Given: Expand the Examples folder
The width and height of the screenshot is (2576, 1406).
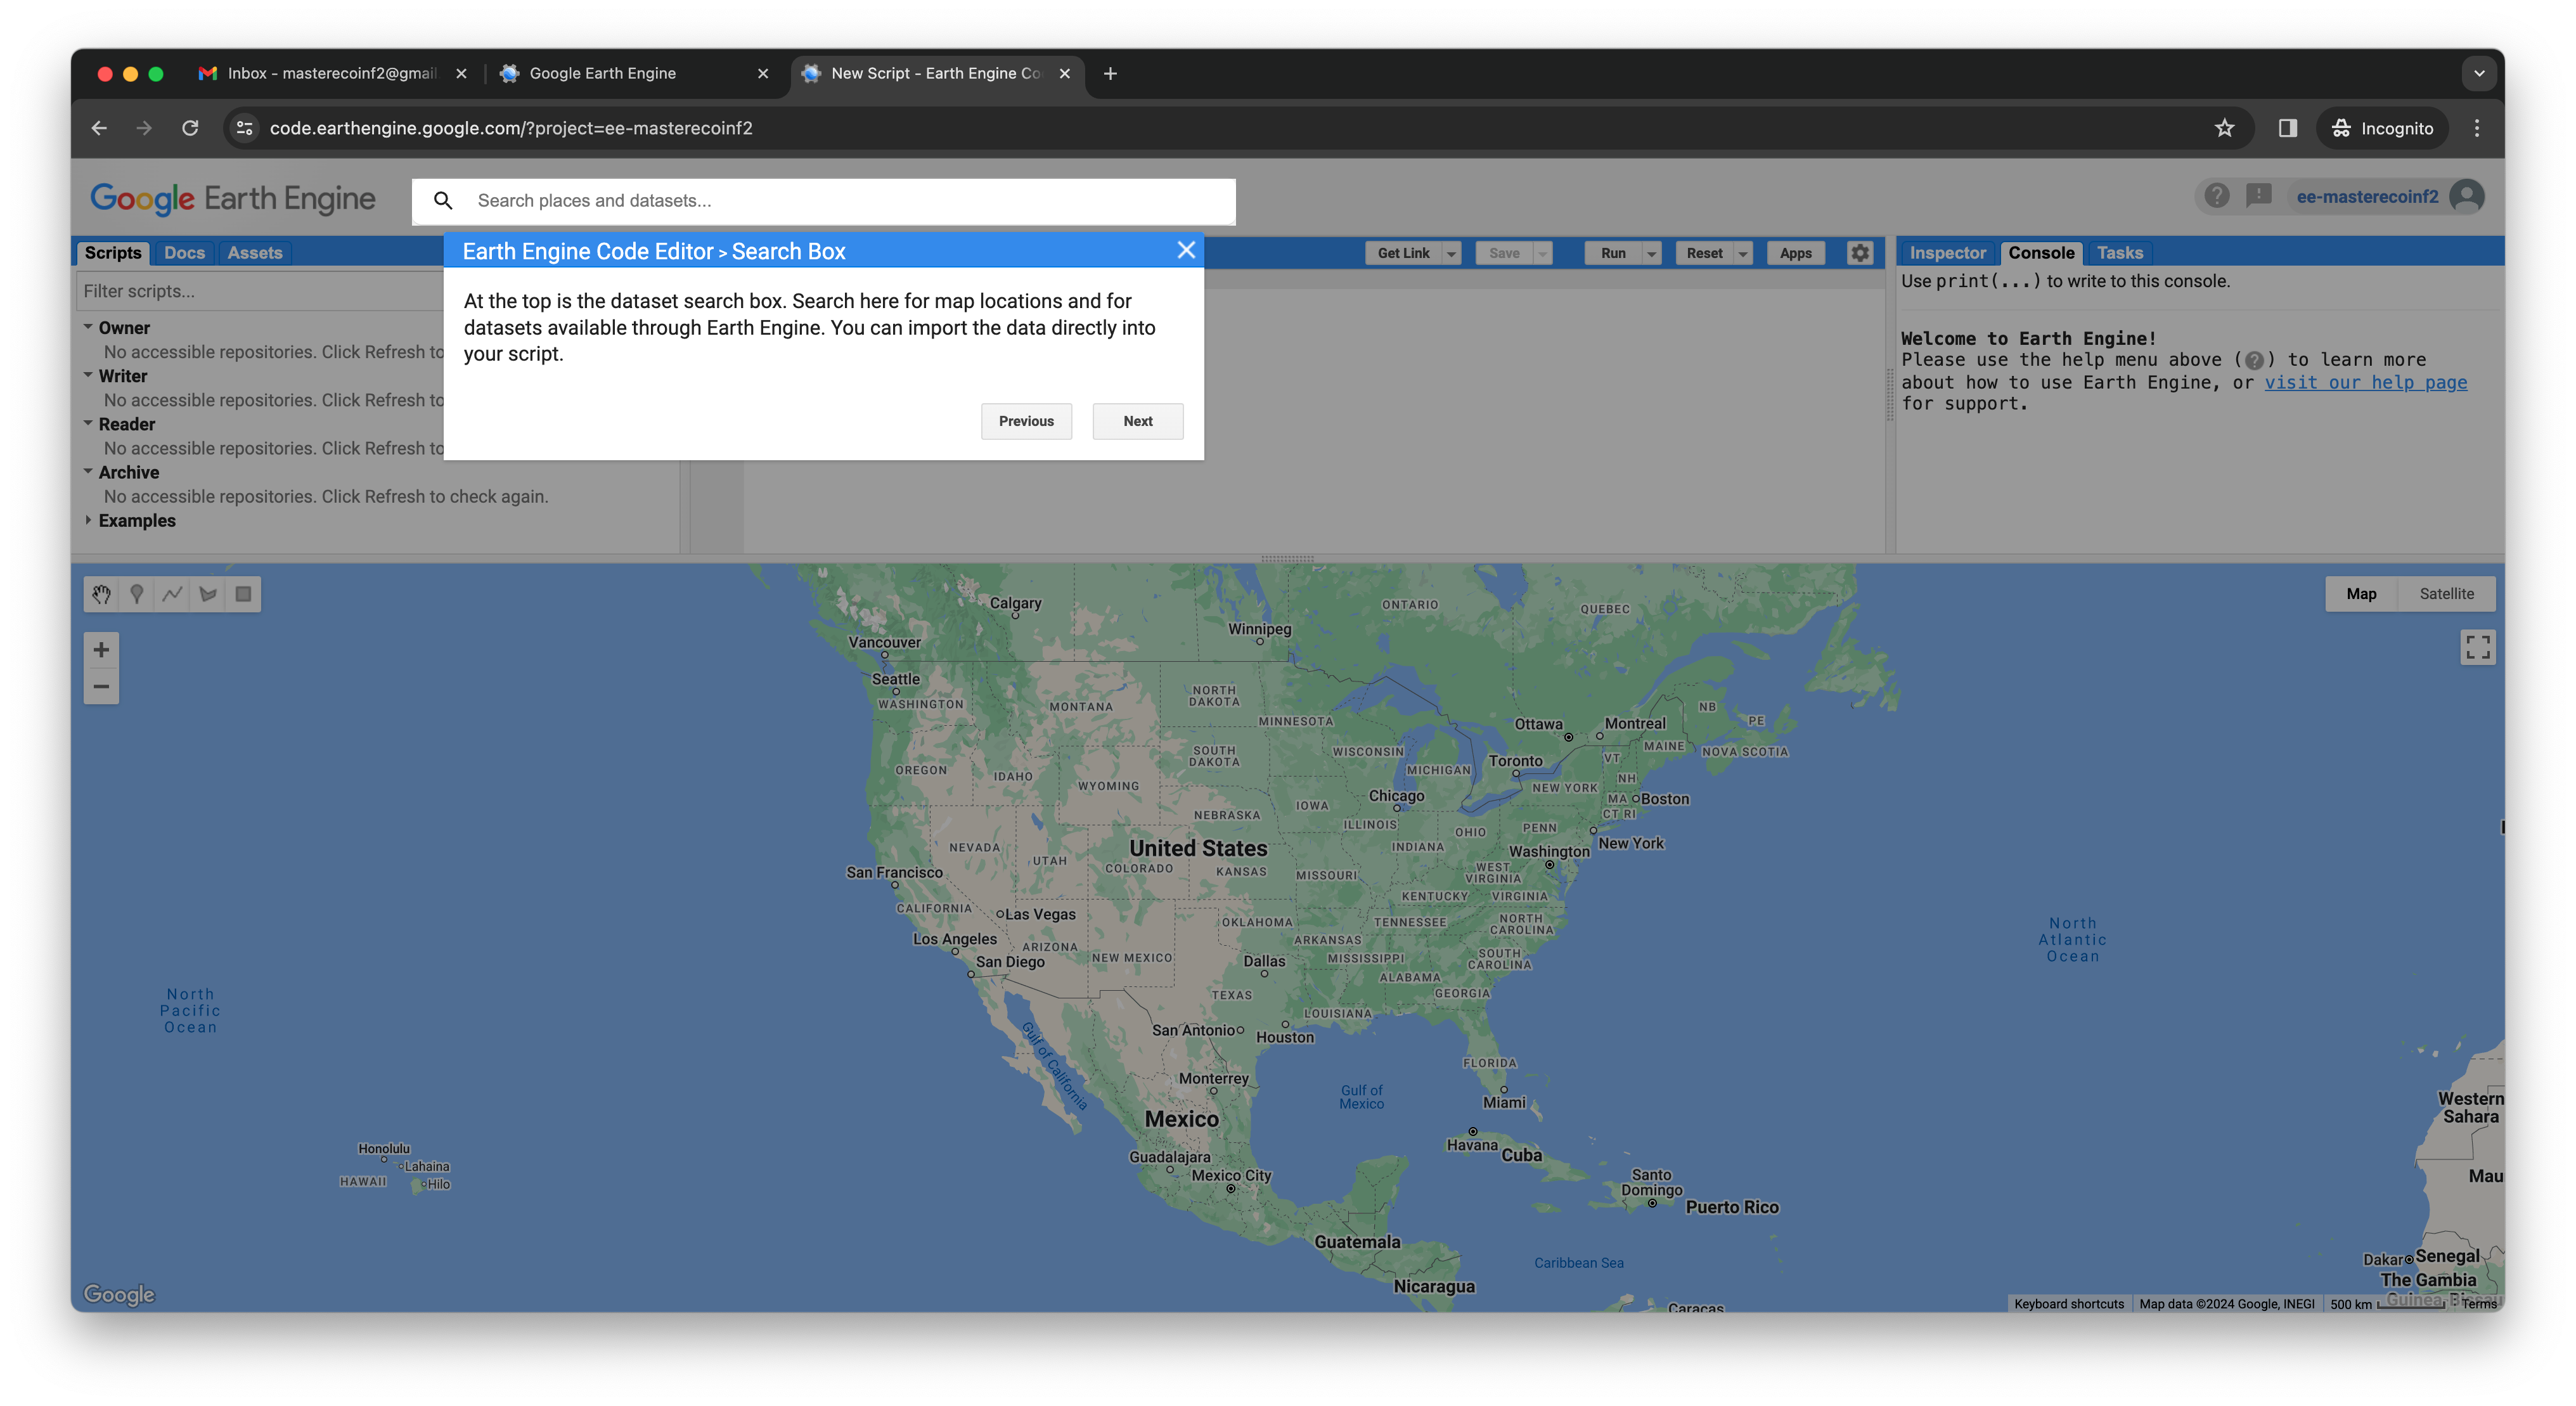Looking at the screenshot, I should tap(89, 520).
